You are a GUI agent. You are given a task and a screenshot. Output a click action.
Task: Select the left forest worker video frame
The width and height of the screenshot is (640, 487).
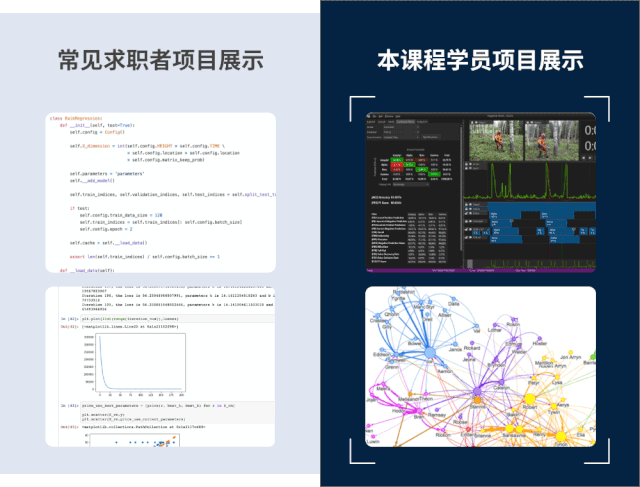(x=496, y=140)
